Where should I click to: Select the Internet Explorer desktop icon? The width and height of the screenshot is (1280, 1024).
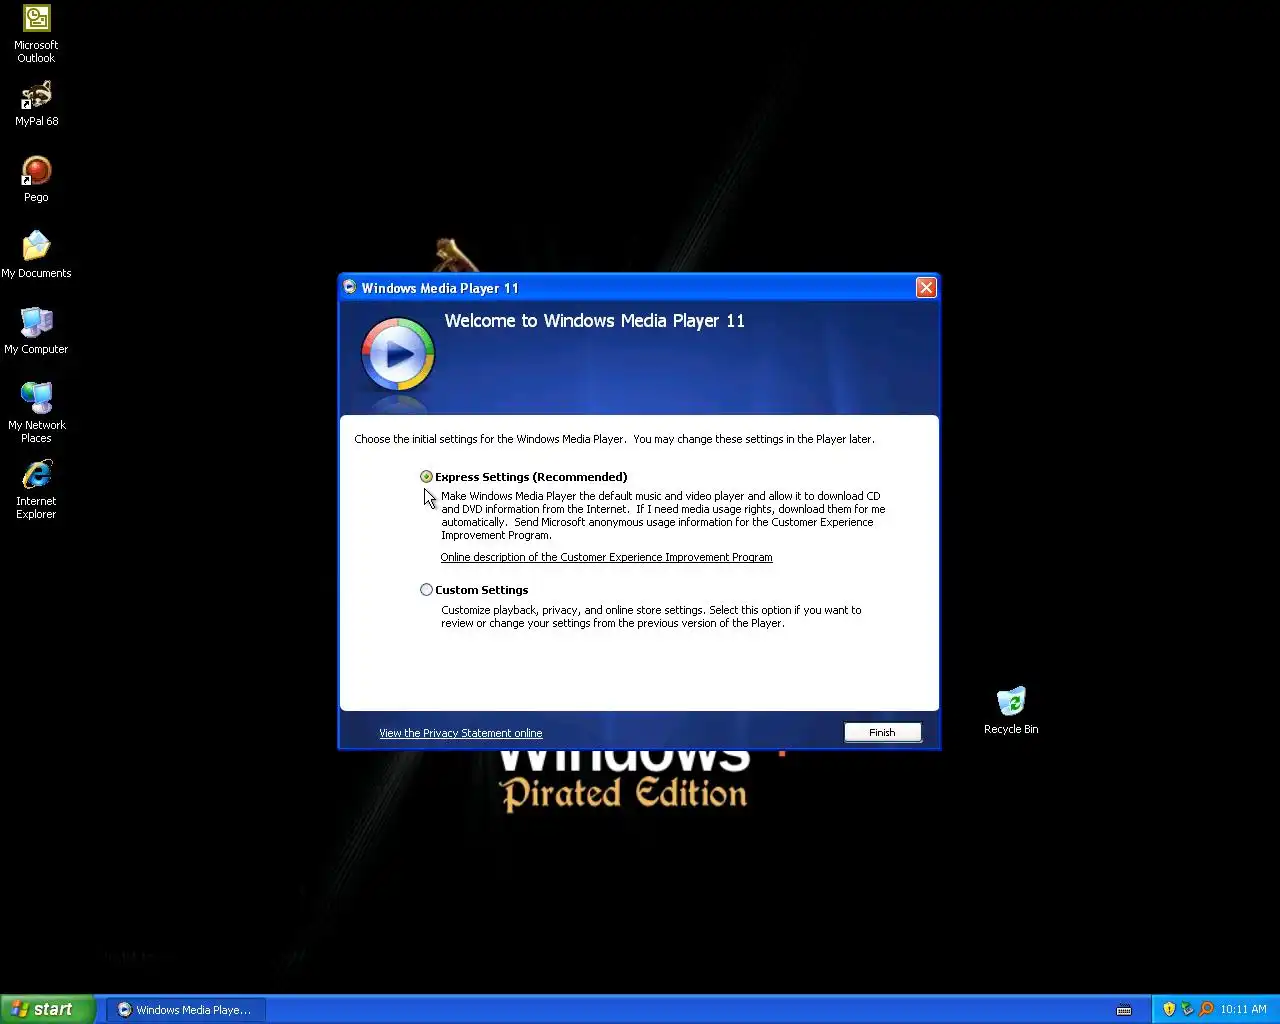[x=36, y=489]
